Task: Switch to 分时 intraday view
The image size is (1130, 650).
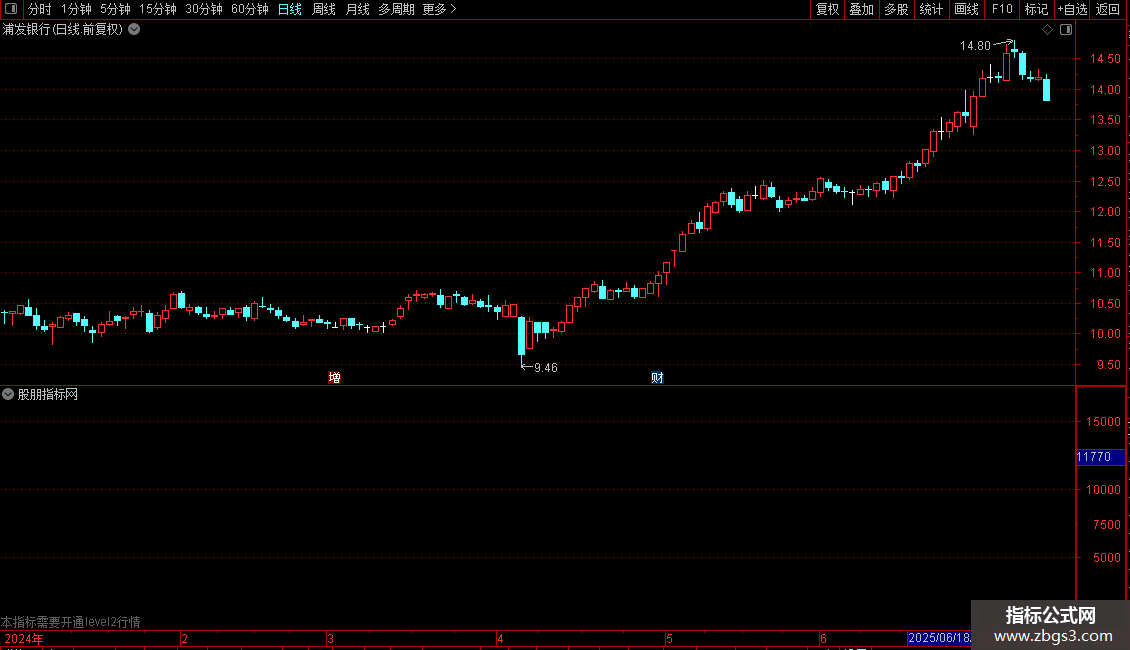Action: click(x=40, y=9)
